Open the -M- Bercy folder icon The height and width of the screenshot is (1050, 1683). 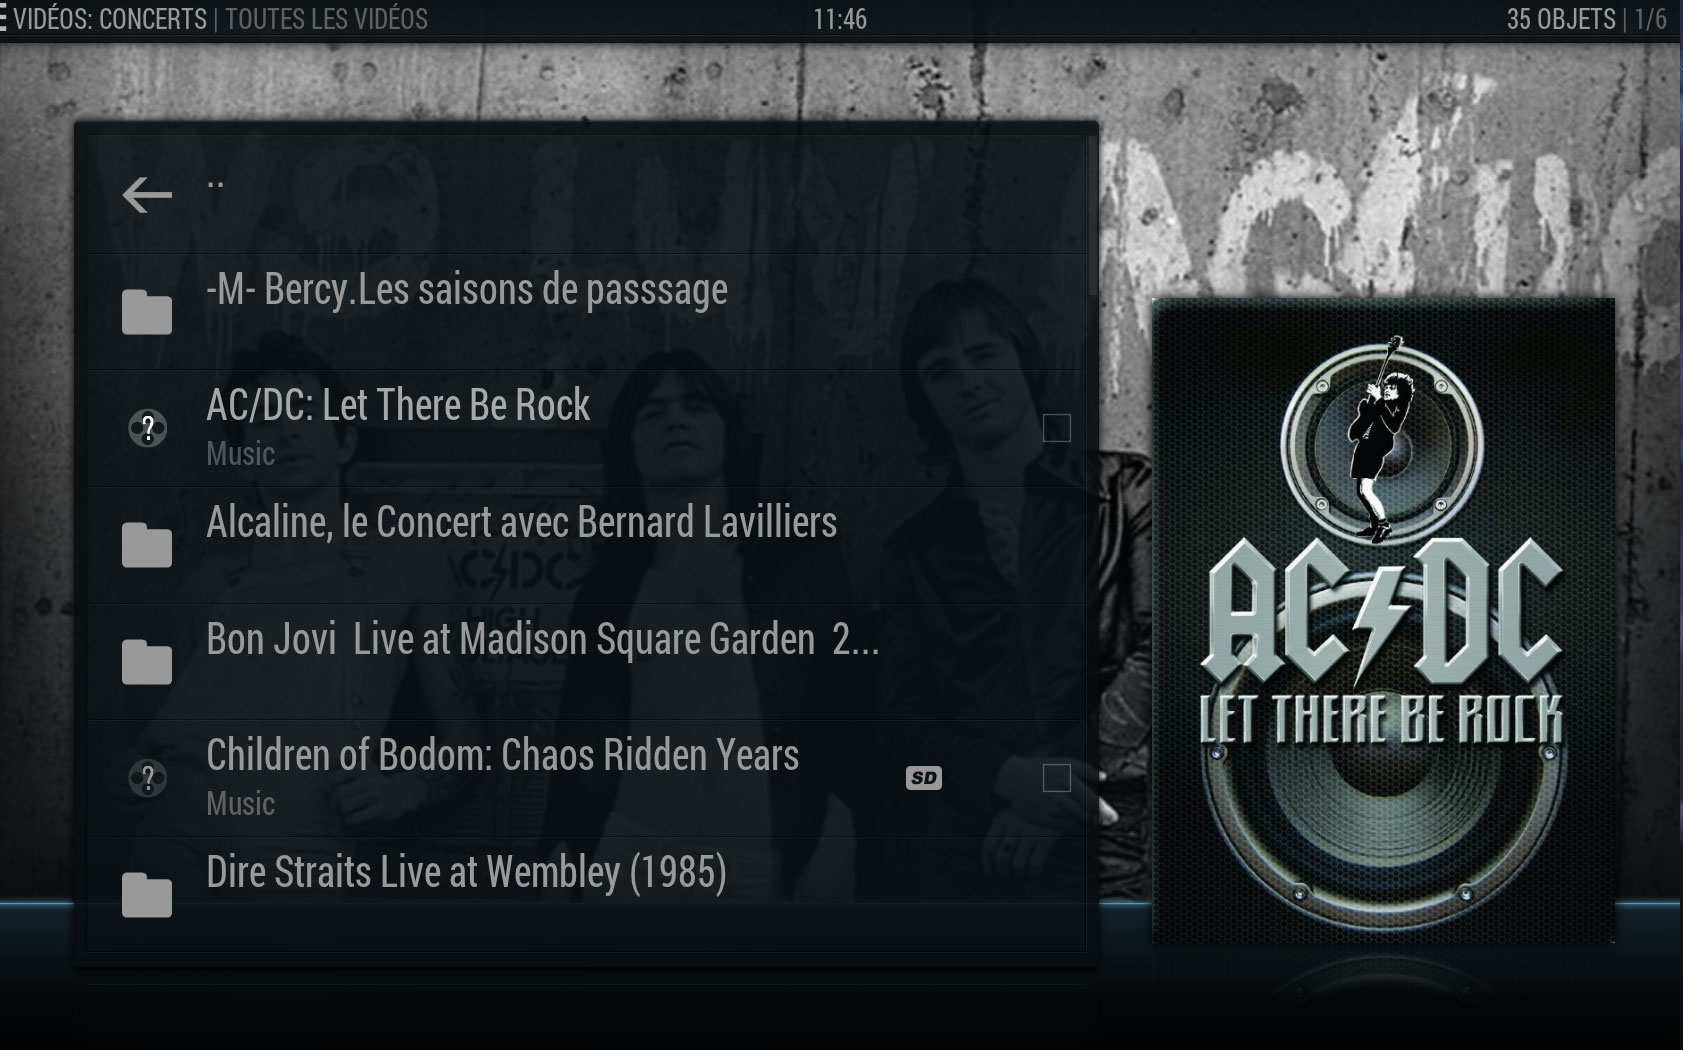[147, 312]
